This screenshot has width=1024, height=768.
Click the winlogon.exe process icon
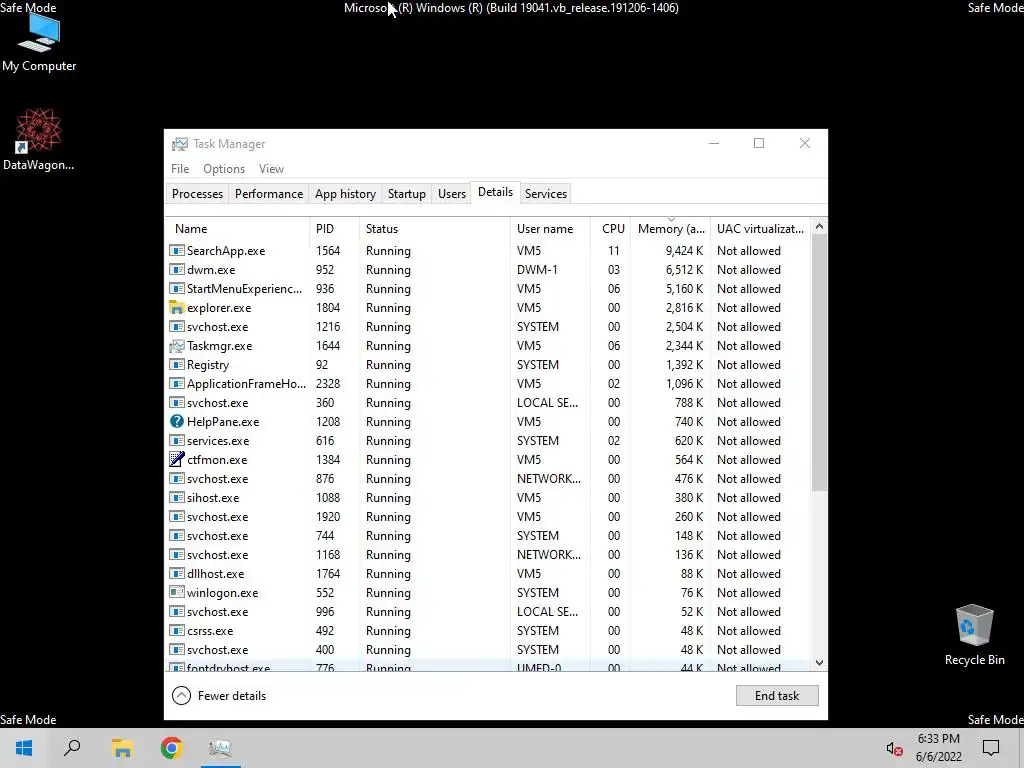(x=176, y=592)
